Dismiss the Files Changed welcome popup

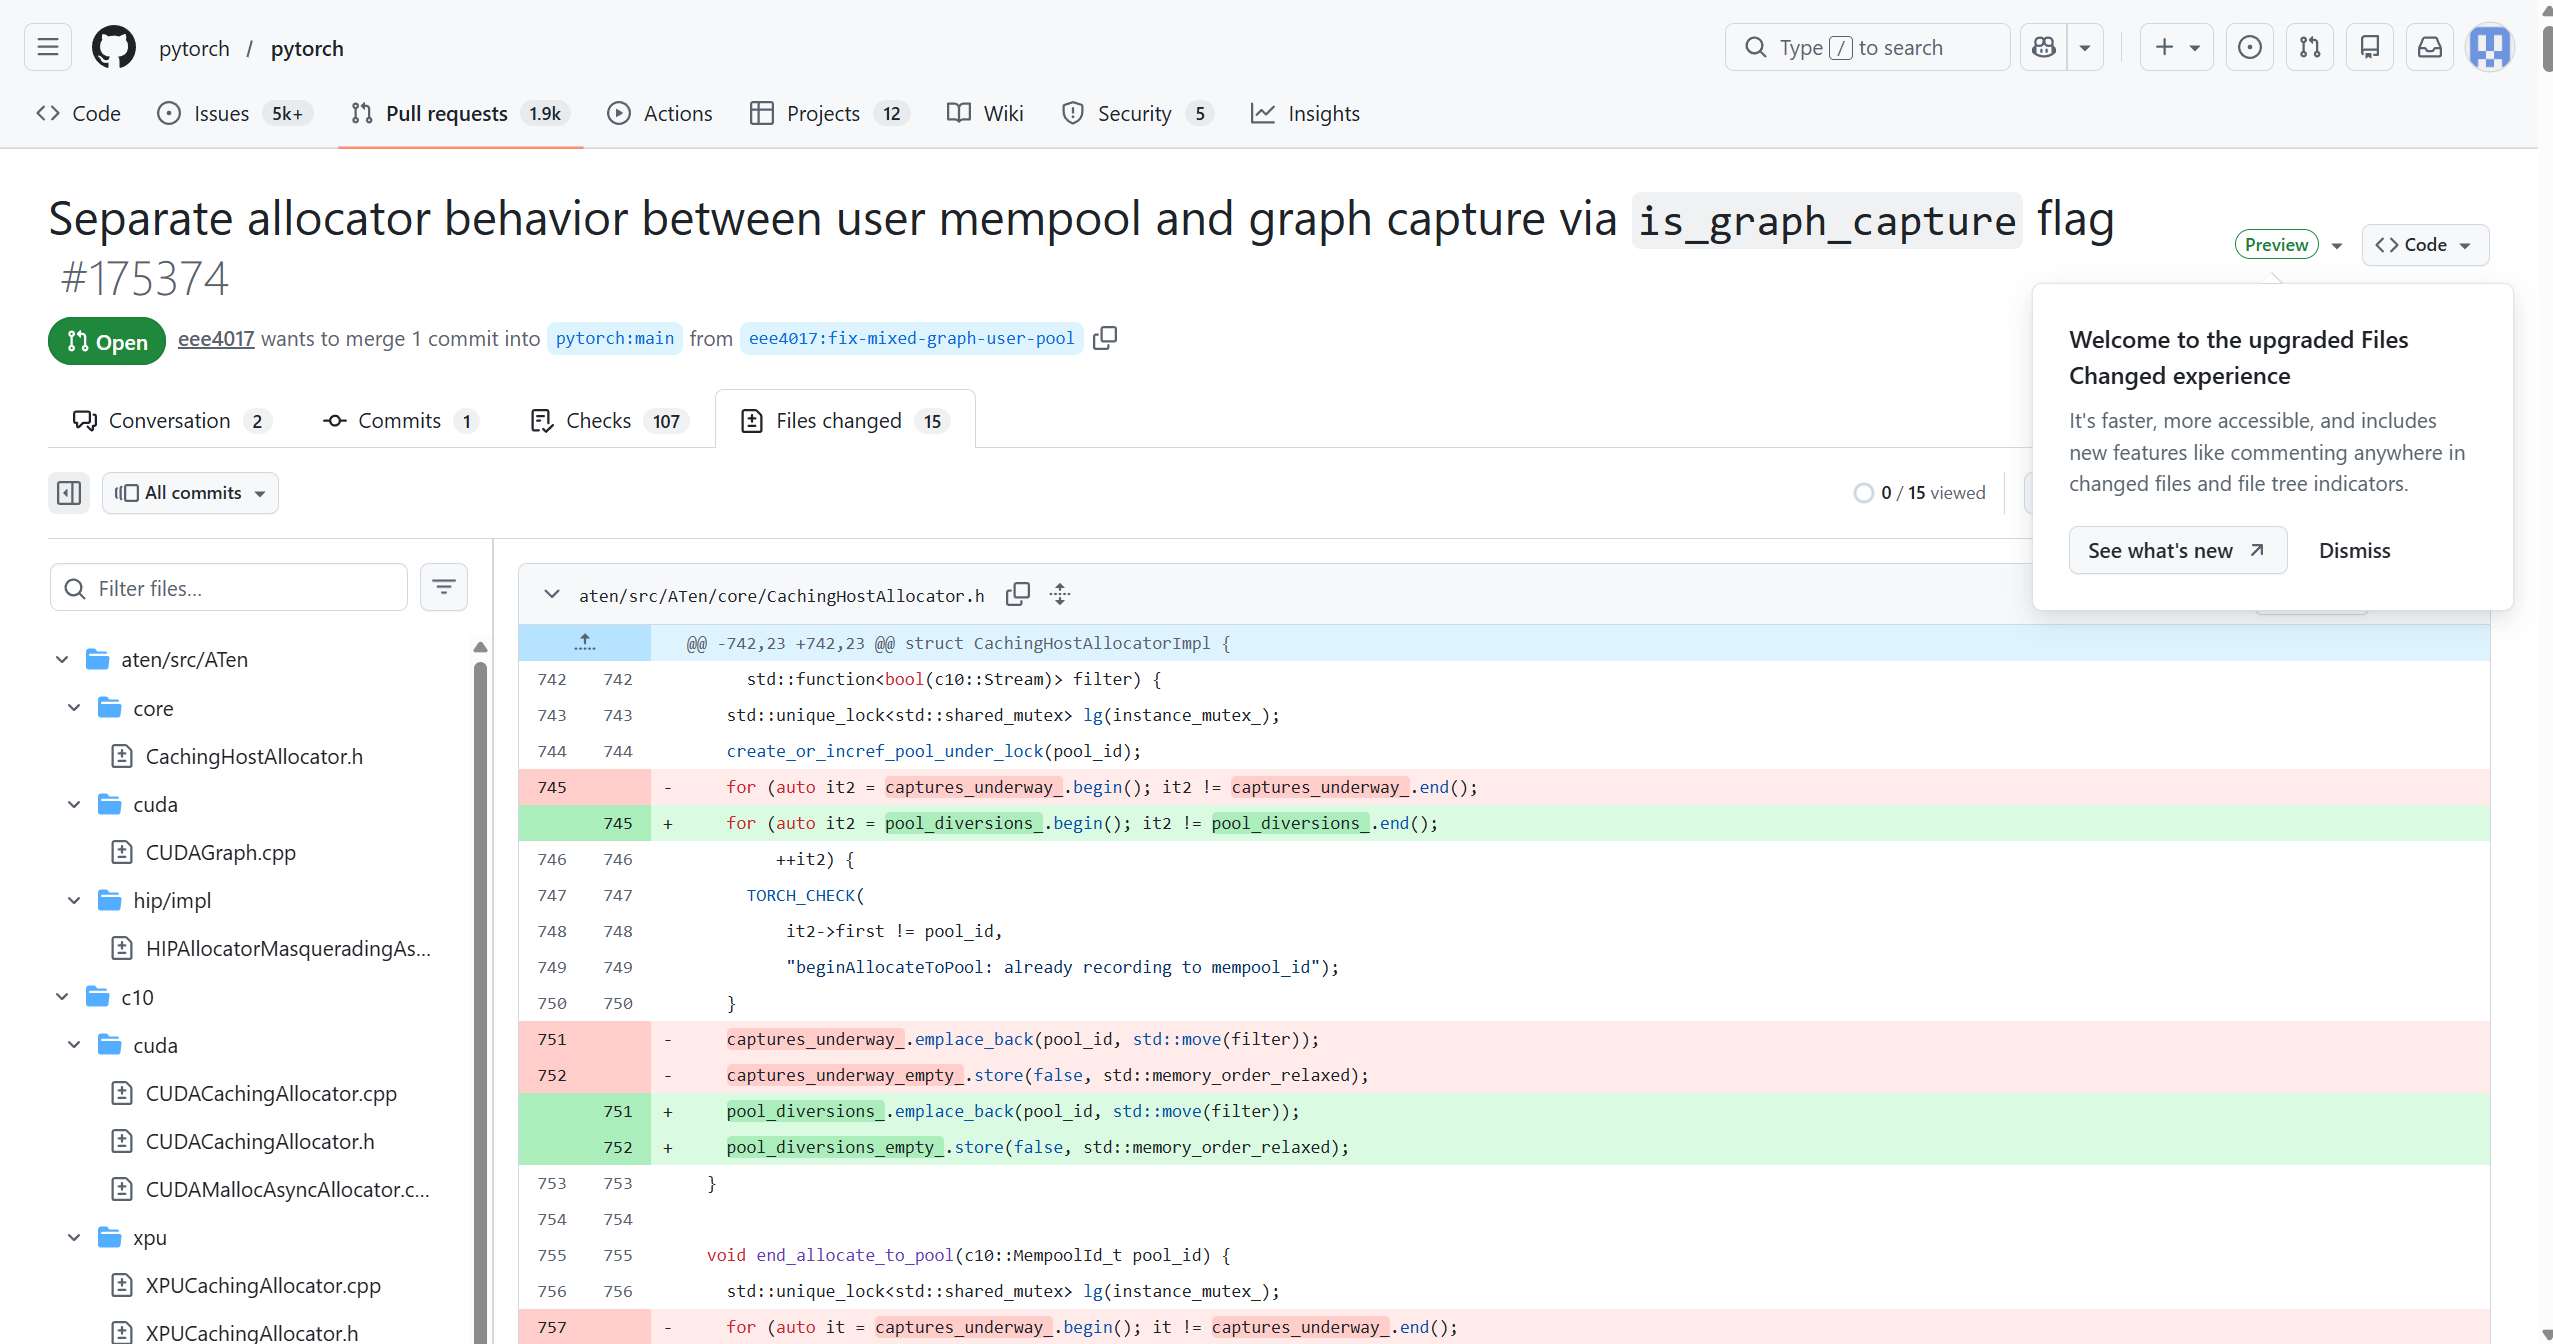[x=2354, y=550]
